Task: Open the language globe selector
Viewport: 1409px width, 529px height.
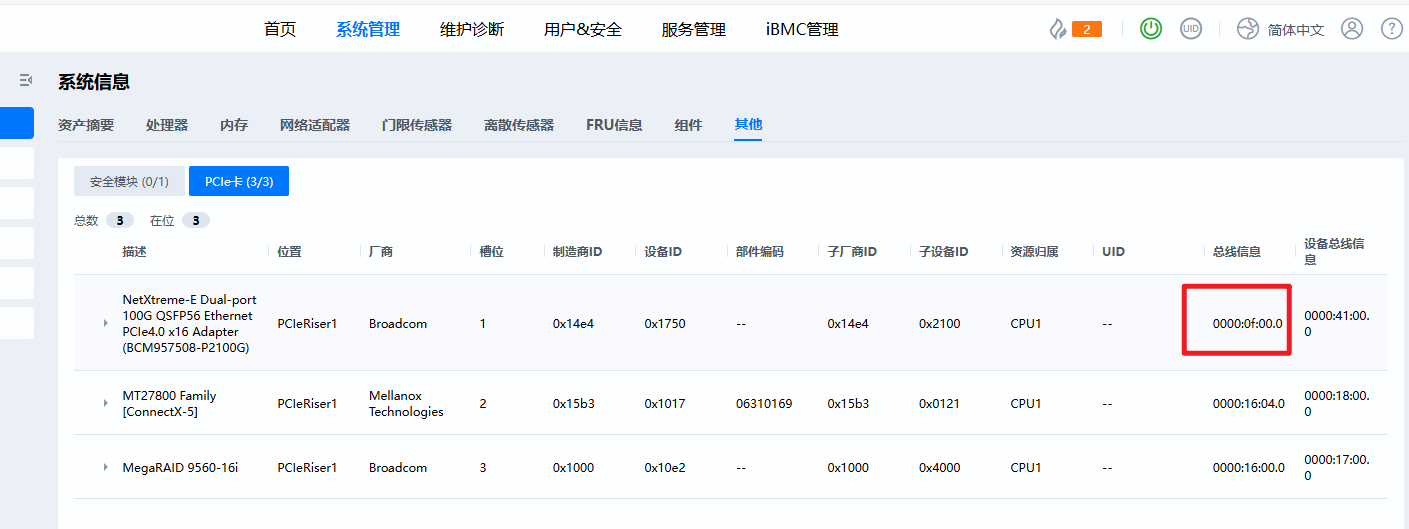Action: point(1247,29)
